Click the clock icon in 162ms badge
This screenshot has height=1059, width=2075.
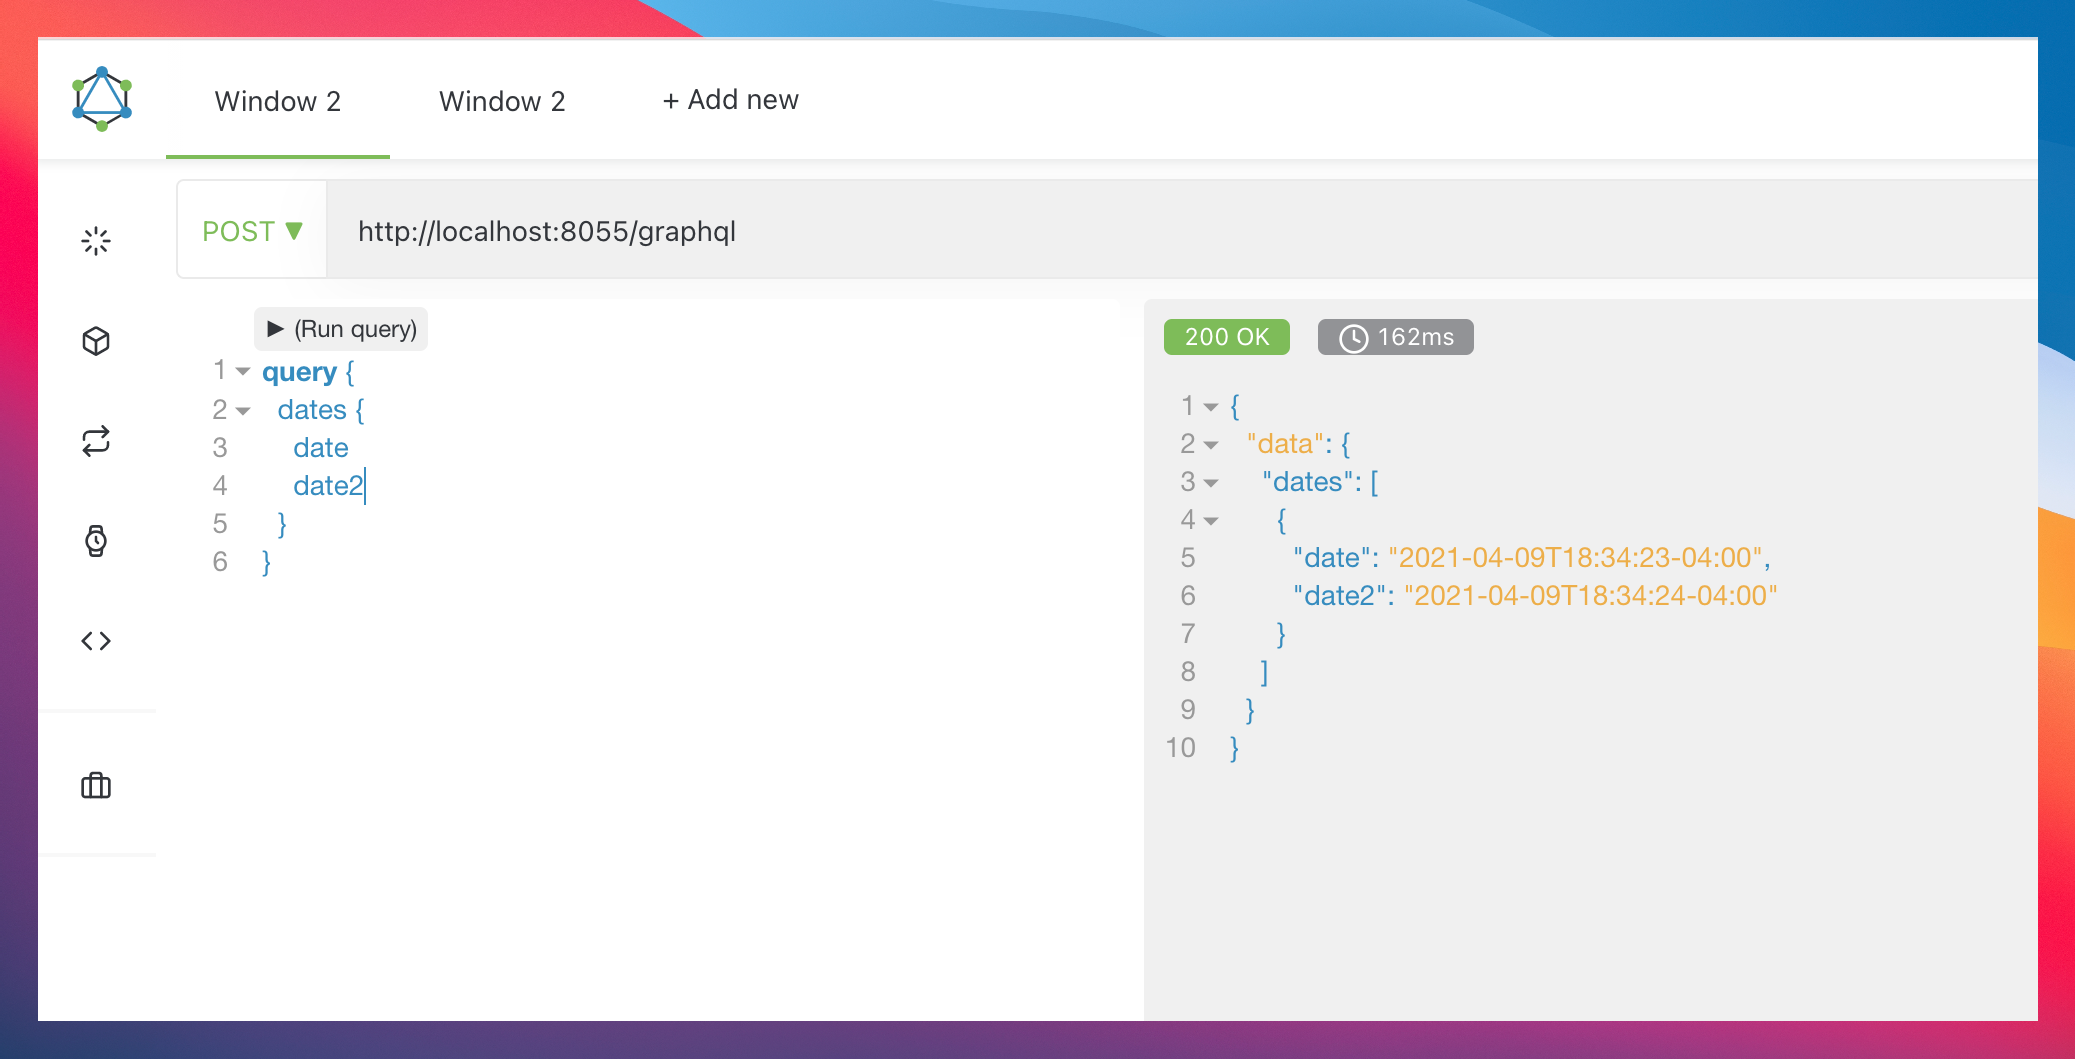pyautogui.click(x=1353, y=338)
